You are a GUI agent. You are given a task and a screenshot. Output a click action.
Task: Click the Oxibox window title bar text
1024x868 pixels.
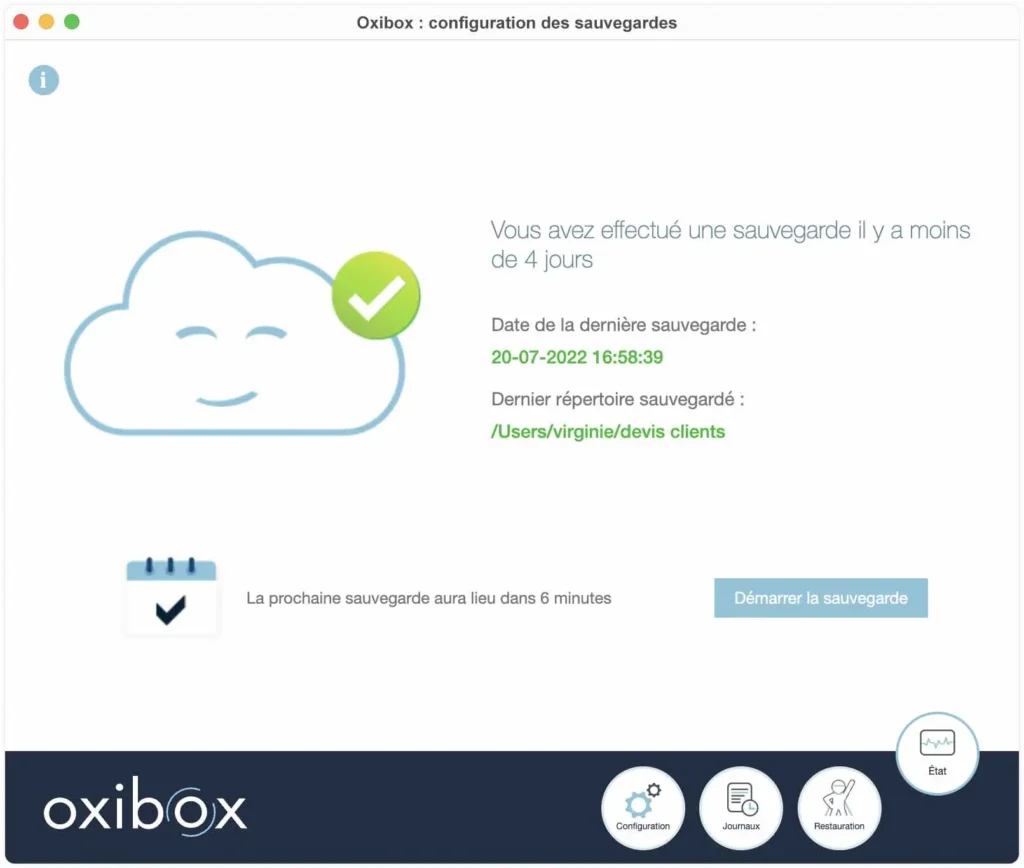516,22
